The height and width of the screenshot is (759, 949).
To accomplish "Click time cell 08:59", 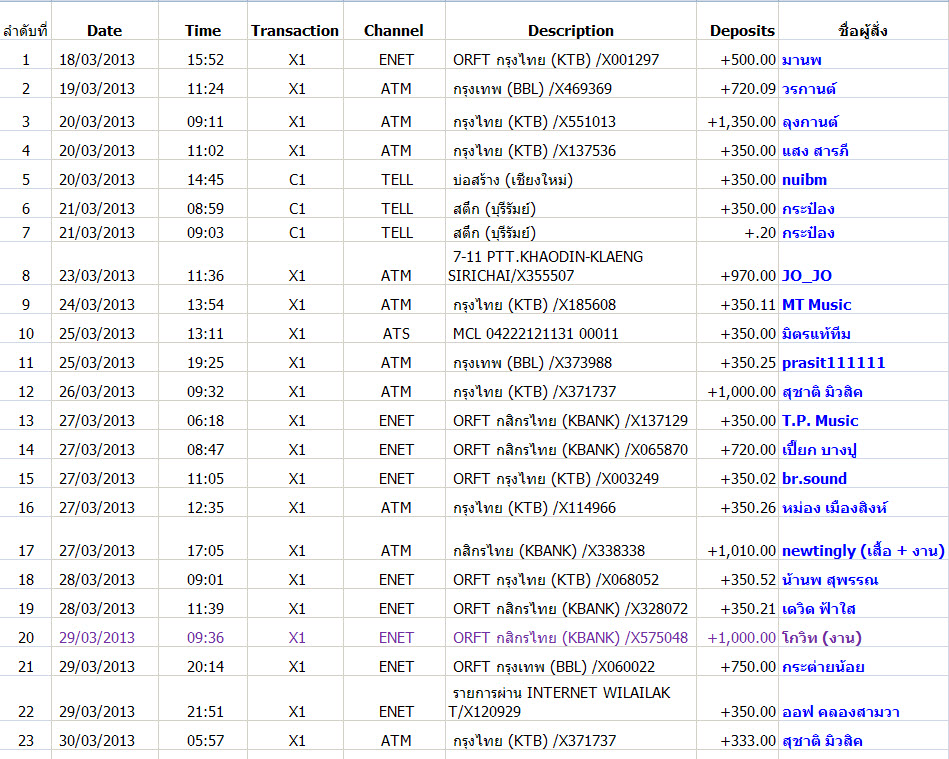I will [x=205, y=209].
